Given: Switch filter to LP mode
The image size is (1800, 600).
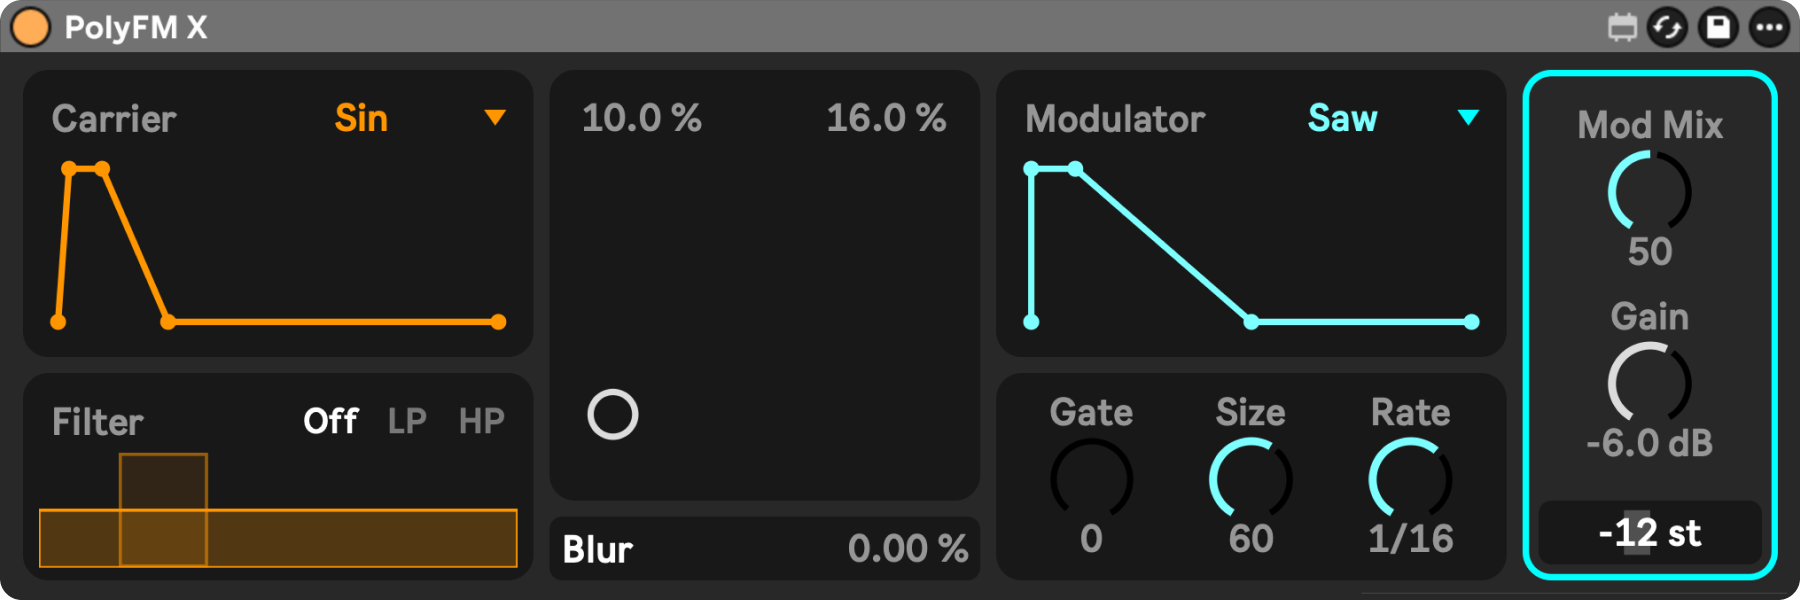Looking at the screenshot, I should click(407, 421).
